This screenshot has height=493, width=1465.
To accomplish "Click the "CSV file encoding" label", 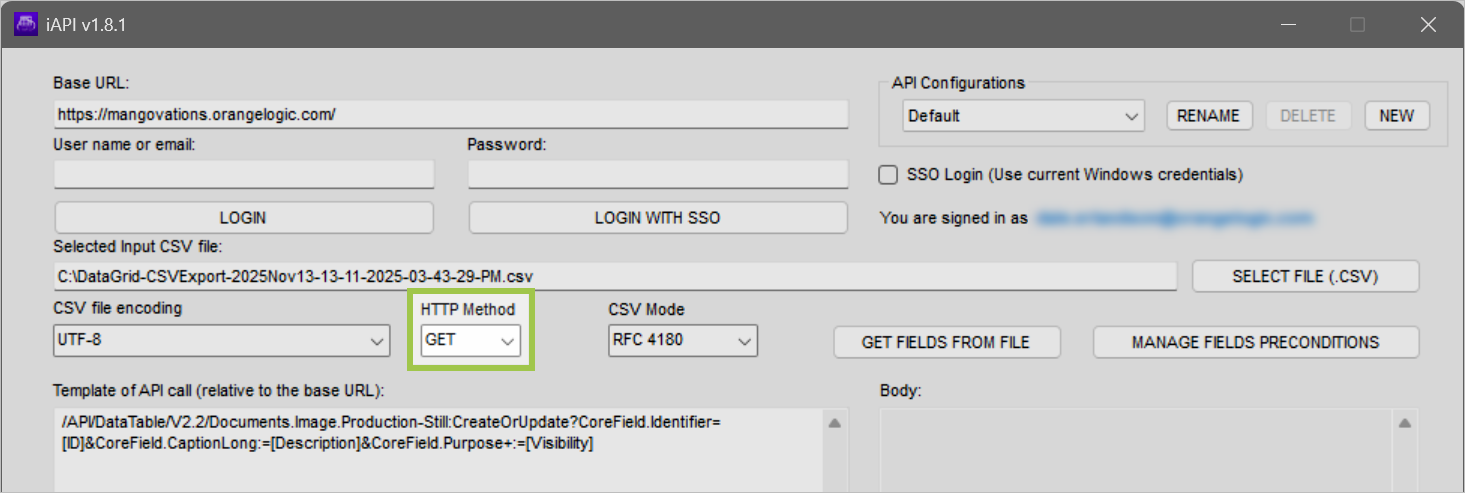I will [118, 309].
